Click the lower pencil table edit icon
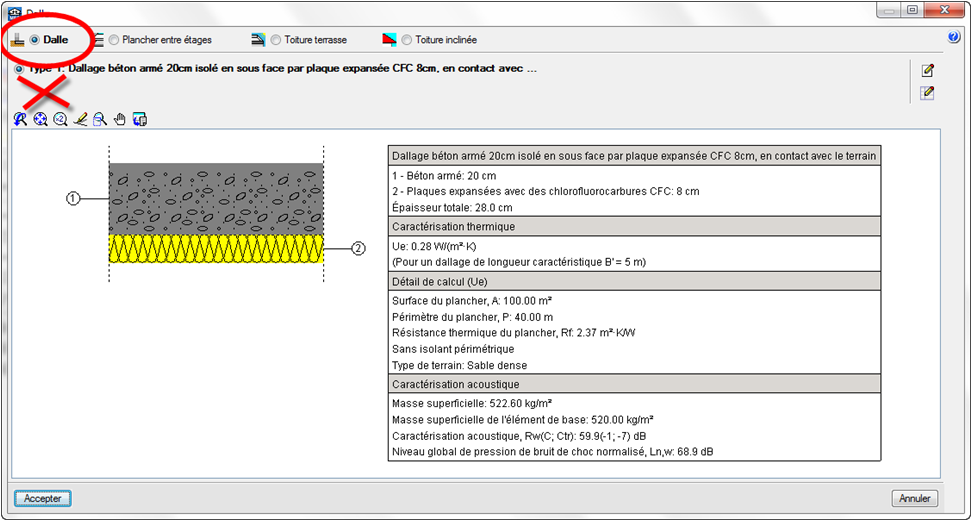This screenshot has width=974, height=522. tap(928, 93)
